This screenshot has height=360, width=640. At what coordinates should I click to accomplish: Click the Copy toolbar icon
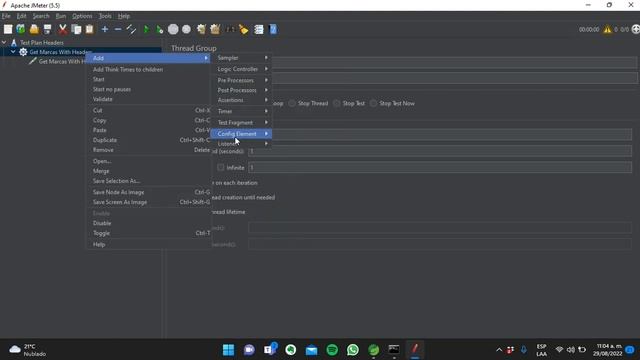click(76, 29)
